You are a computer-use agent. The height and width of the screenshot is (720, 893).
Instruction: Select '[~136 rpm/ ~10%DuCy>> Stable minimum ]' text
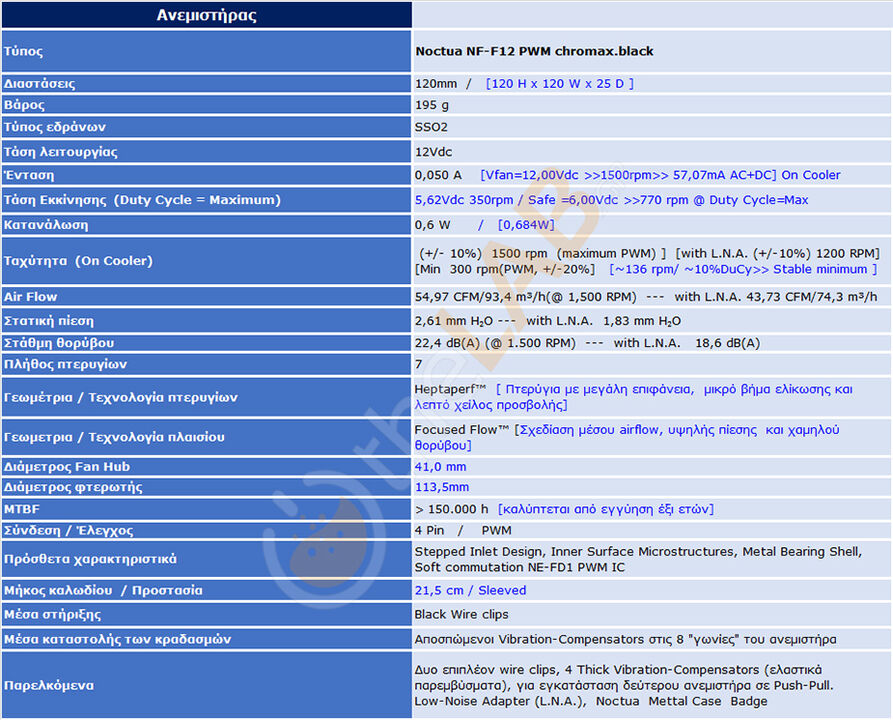point(743,269)
